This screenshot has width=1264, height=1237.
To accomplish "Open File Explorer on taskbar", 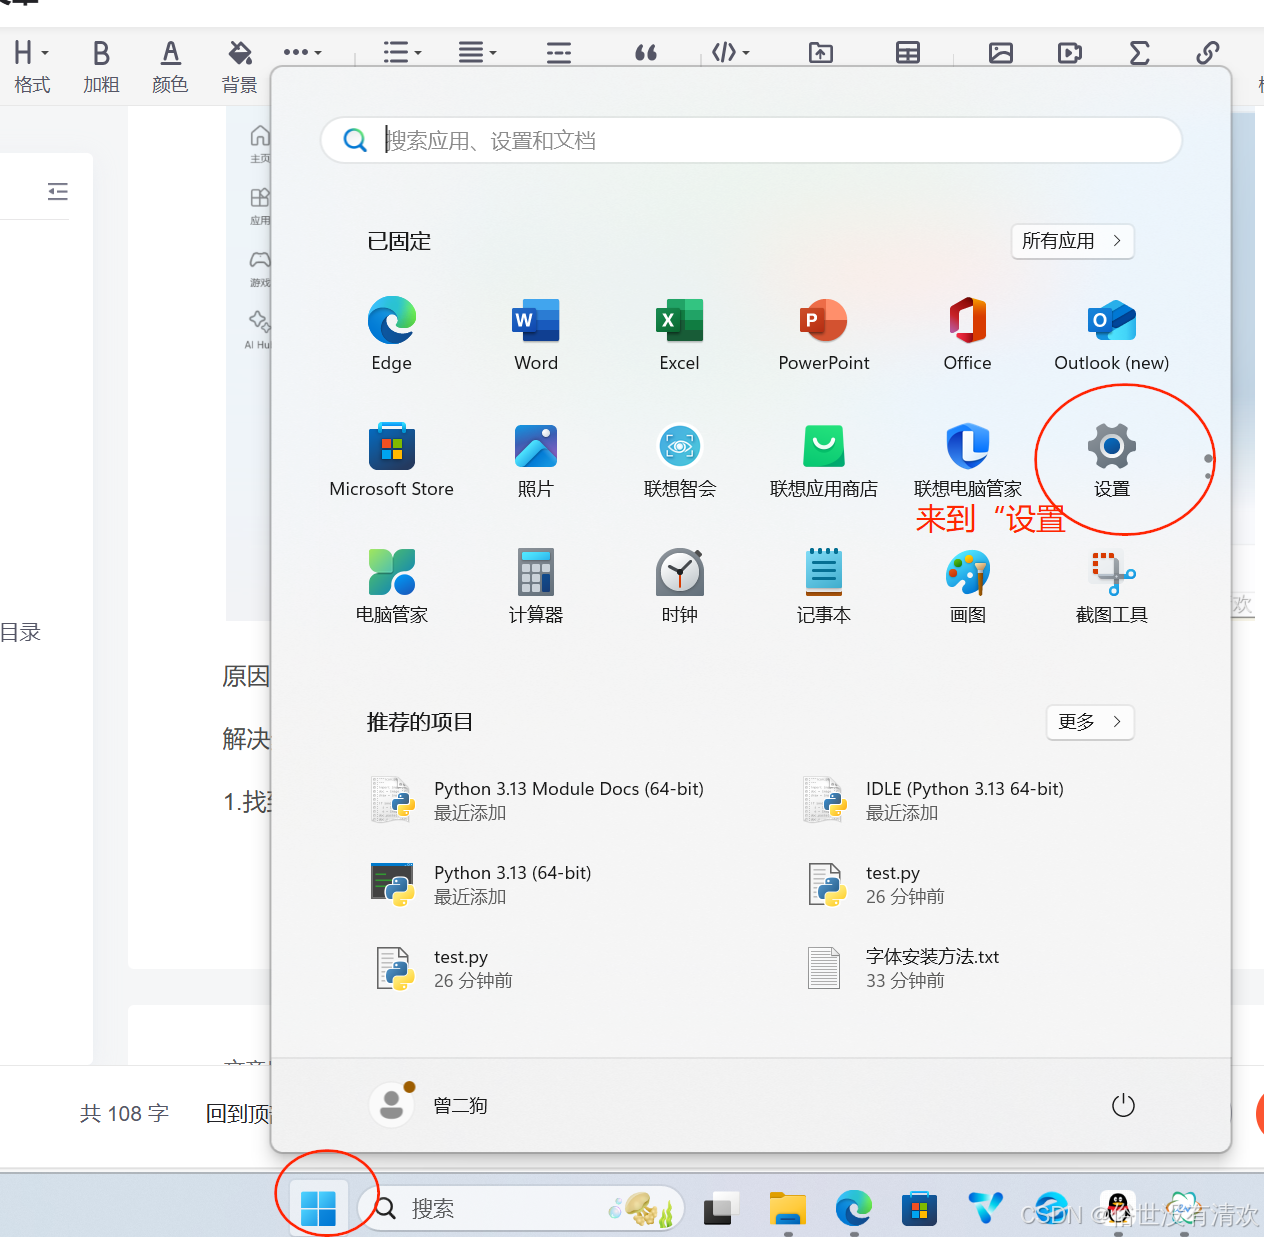I will 788,1209.
